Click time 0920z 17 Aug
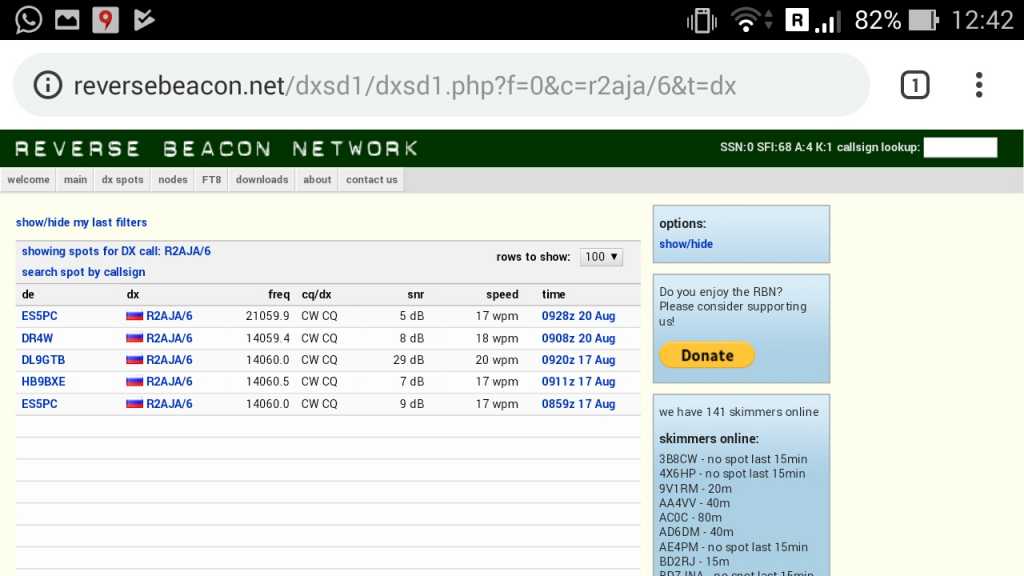Image resolution: width=1024 pixels, height=576 pixels. pos(578,360)
